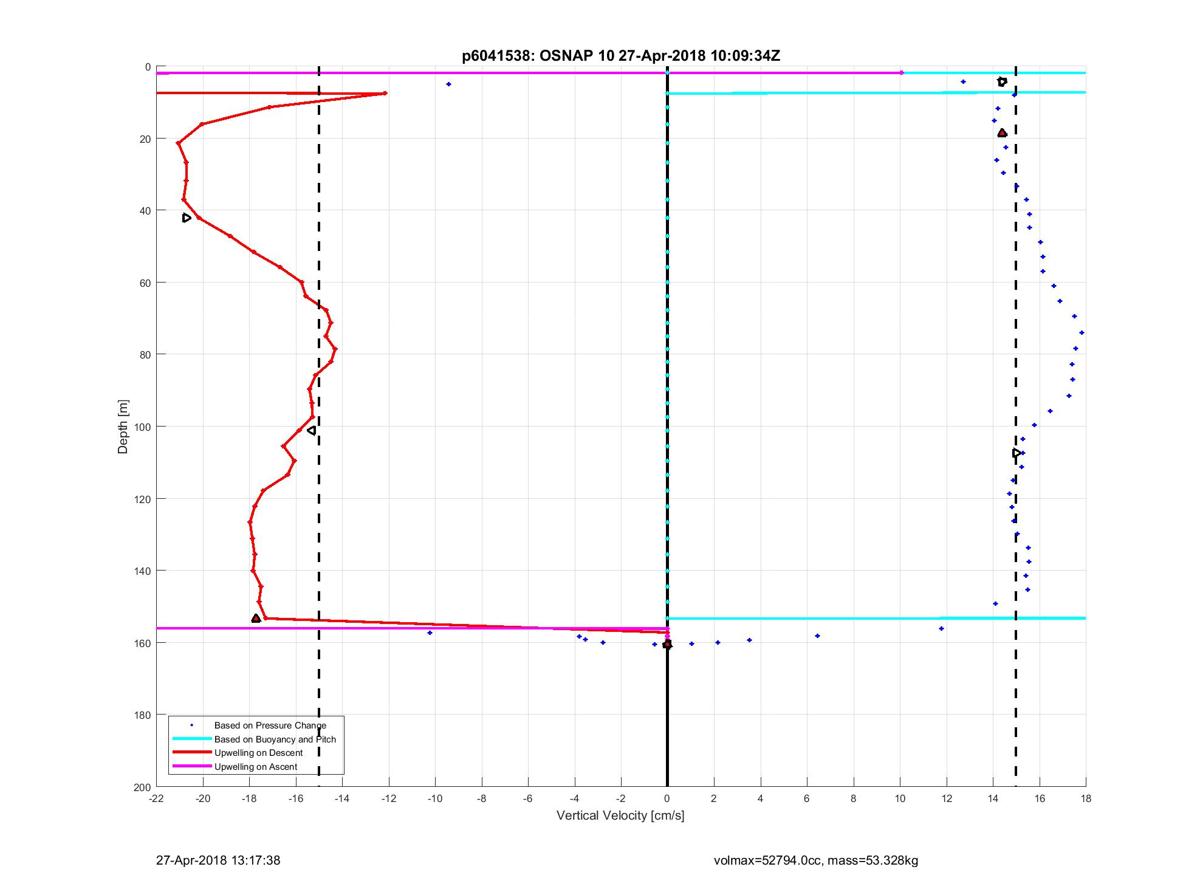The image size is (1200, 885).
Task: Click the white triangle marker near 107 m depth
Action: [x=1017, y=453]
